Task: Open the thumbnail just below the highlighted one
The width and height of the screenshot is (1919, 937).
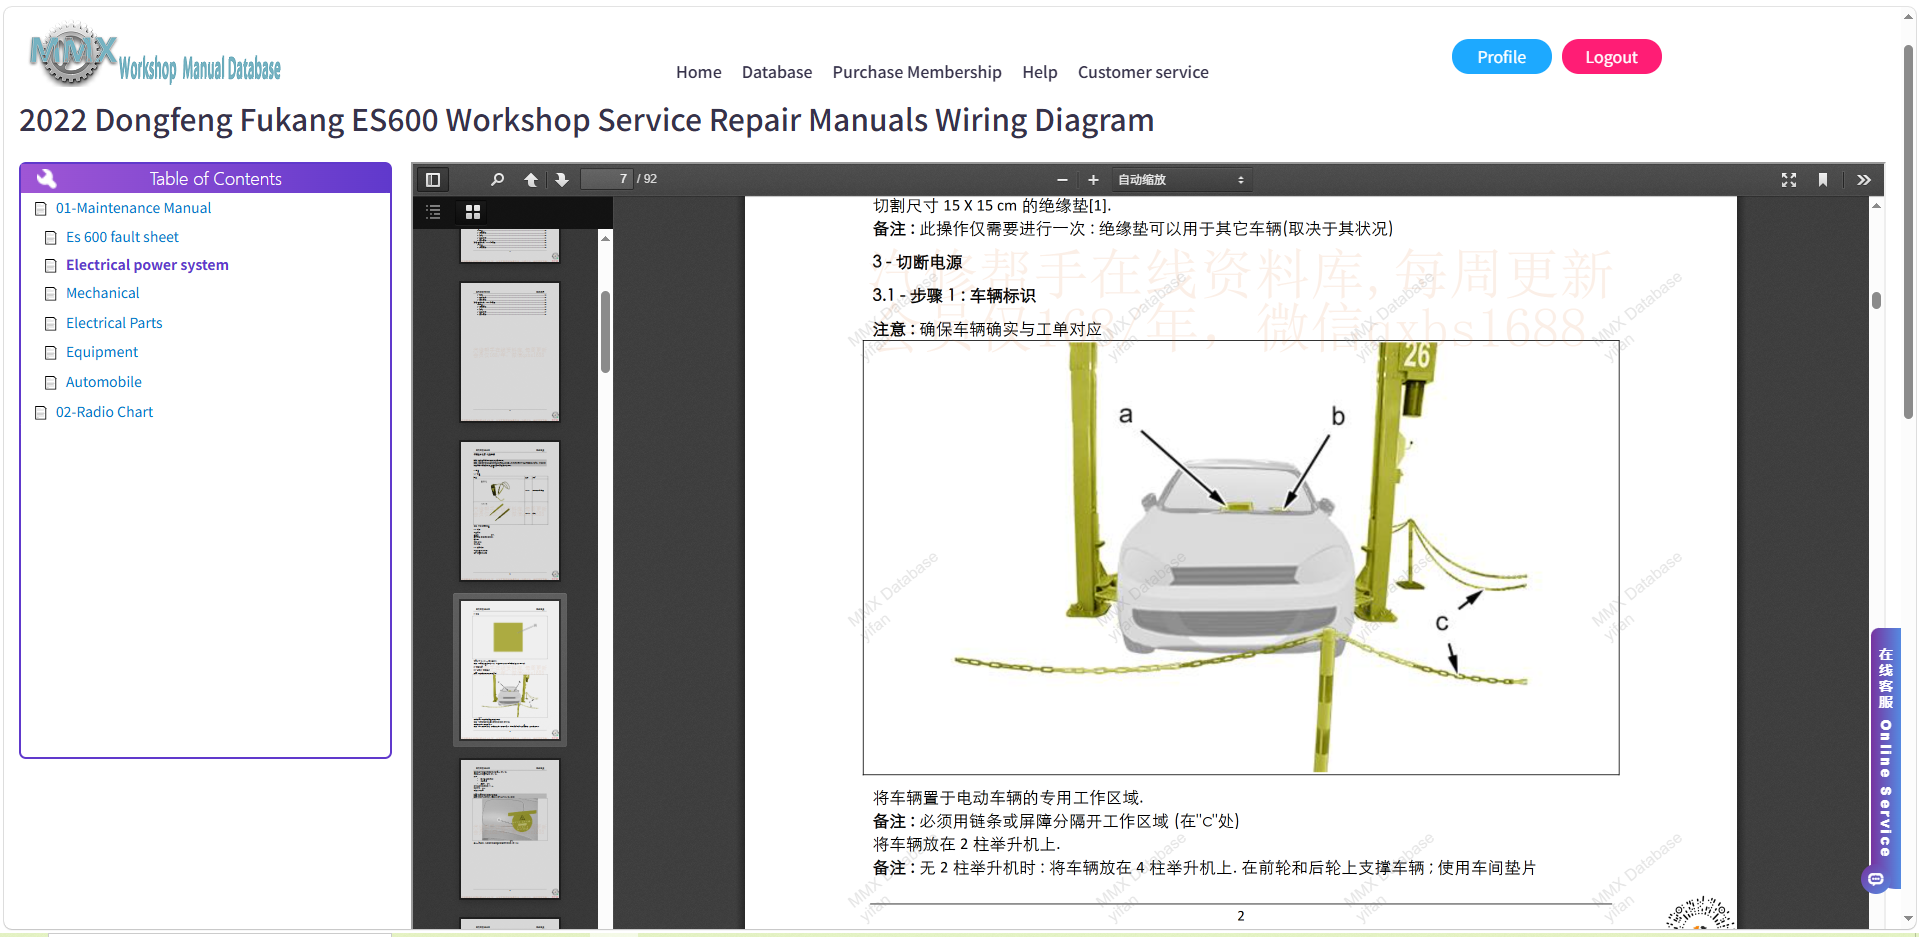Action: point(510,829)
